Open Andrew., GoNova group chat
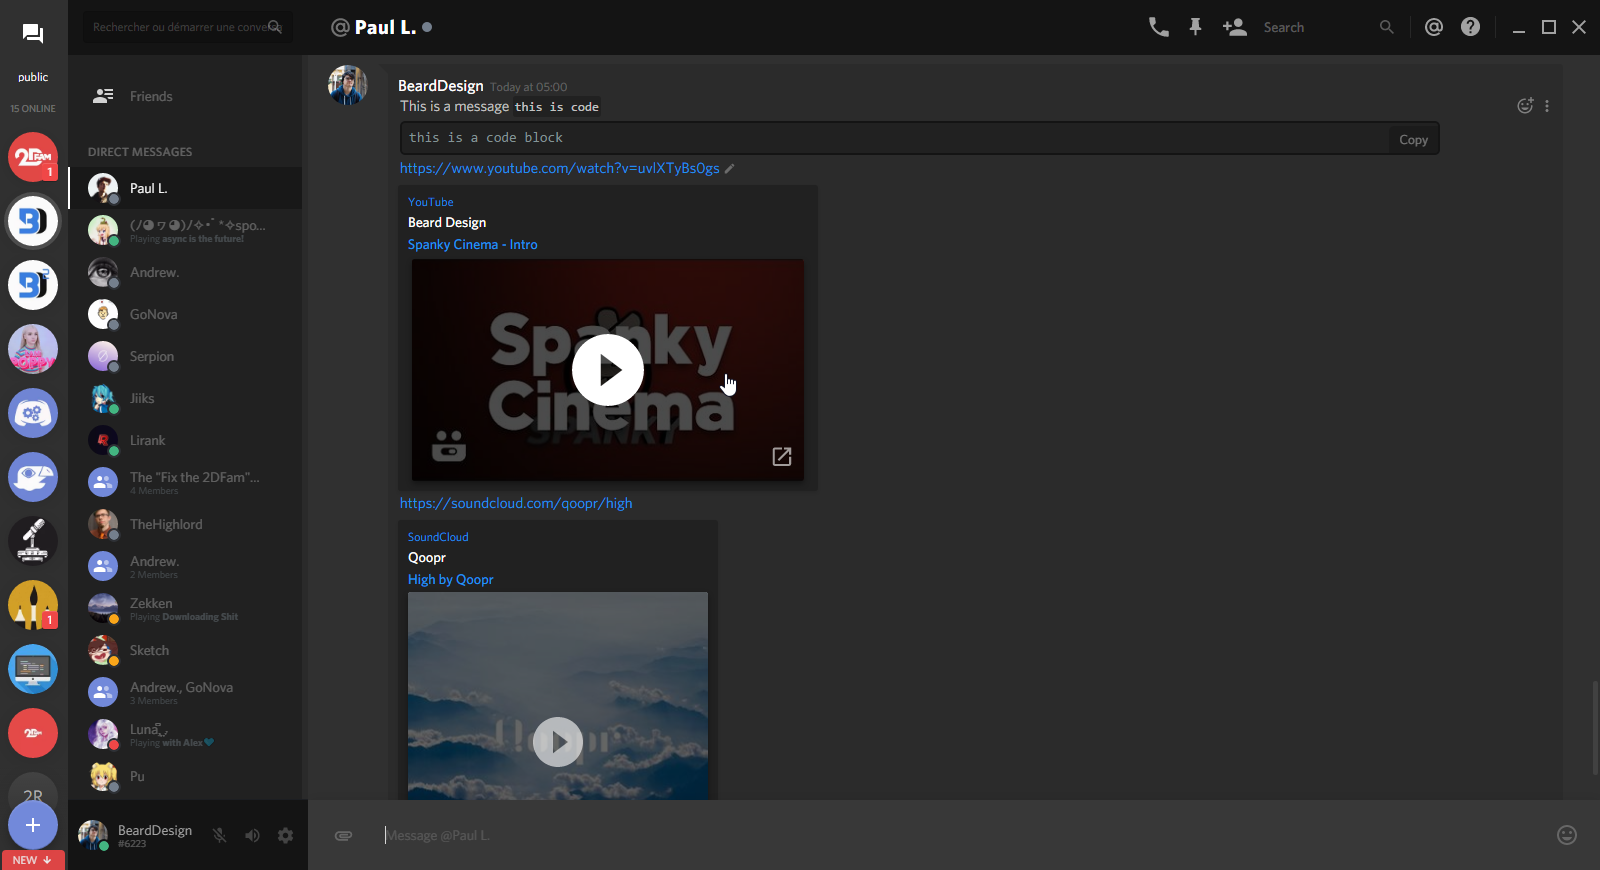Screen dimensions: 1600x870 pos(185,692)
